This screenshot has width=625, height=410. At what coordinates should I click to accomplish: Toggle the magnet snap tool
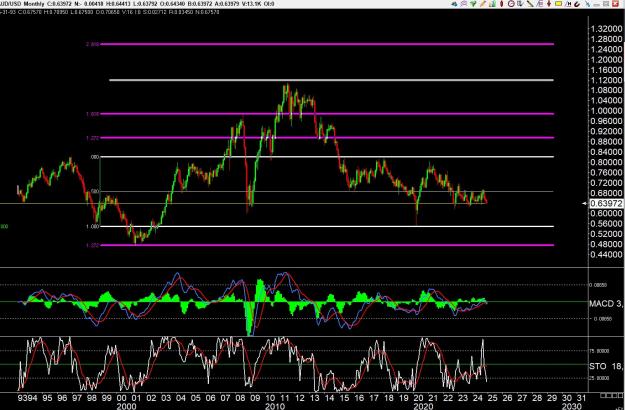pyautogui.click(x=577, y=4)
